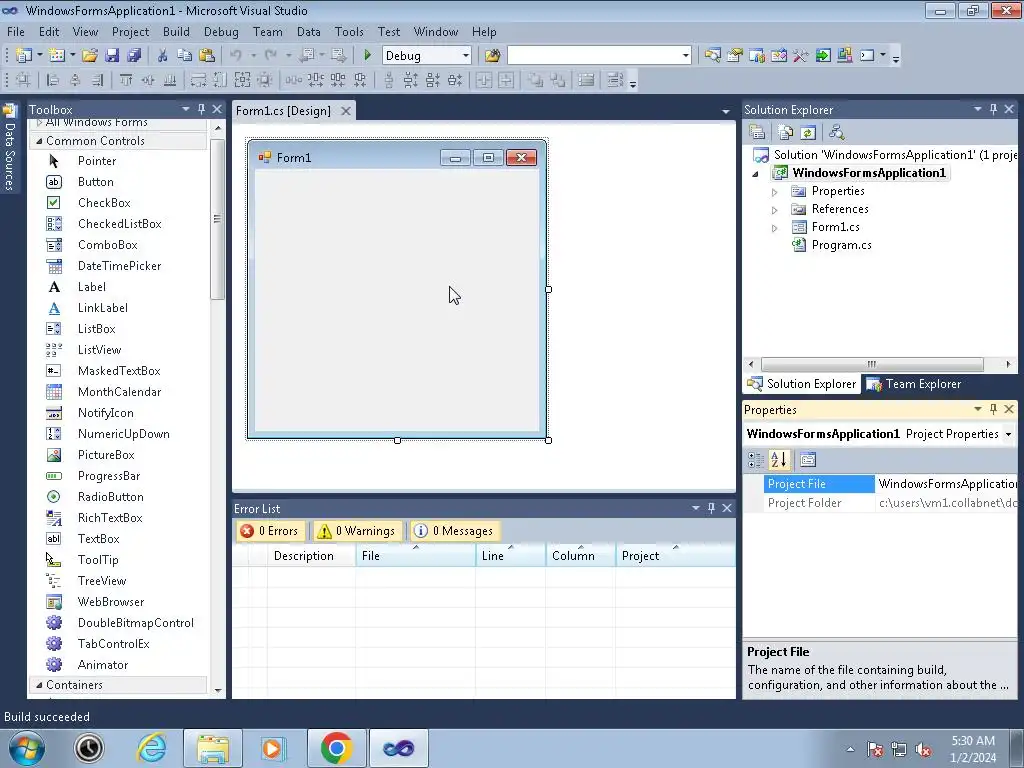This screenshot has width=1024, height=768.
Task: Expand the References node in Solution Explorer
Action: [775, 210]
